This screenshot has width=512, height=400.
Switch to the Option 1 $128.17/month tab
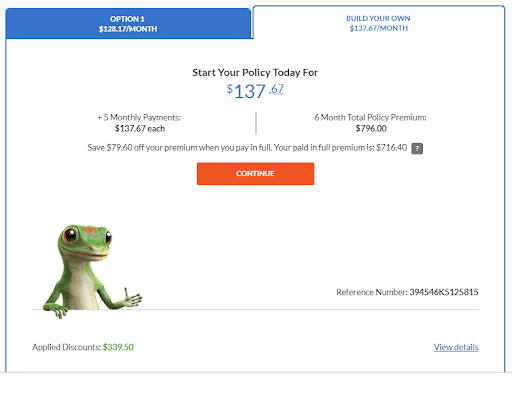click(x=128, y=24)
